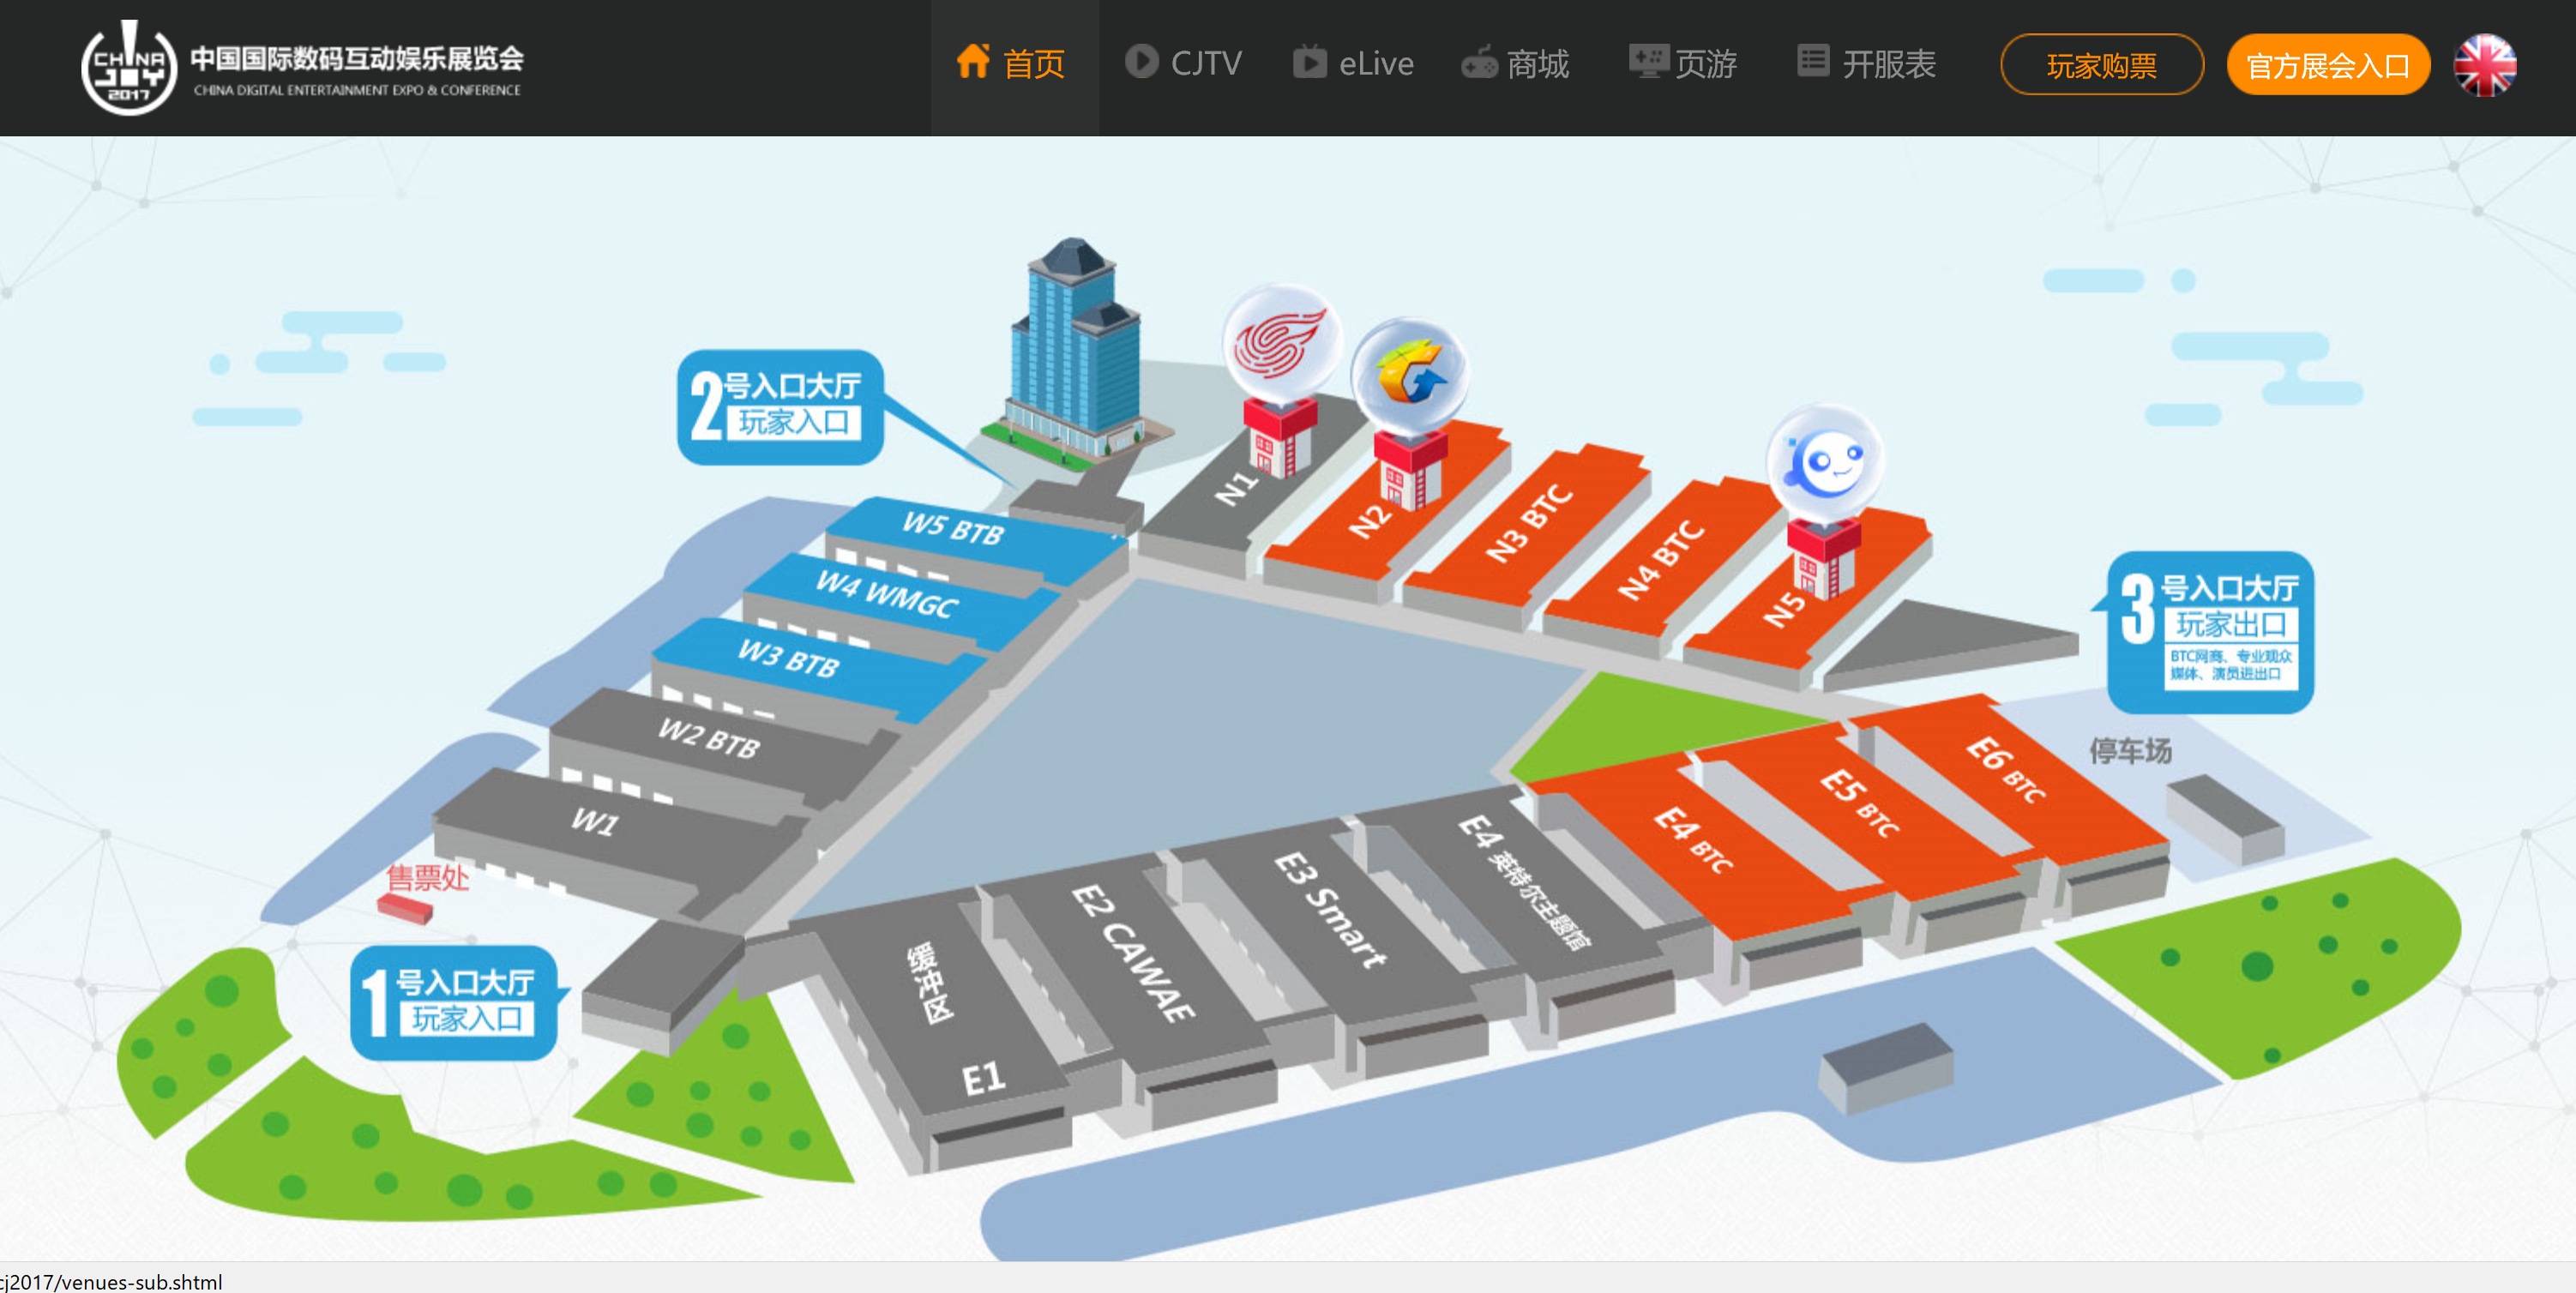Click the TV icon beside eLive
This screenshot has width=2576, height=1293.
(1309, 62)
